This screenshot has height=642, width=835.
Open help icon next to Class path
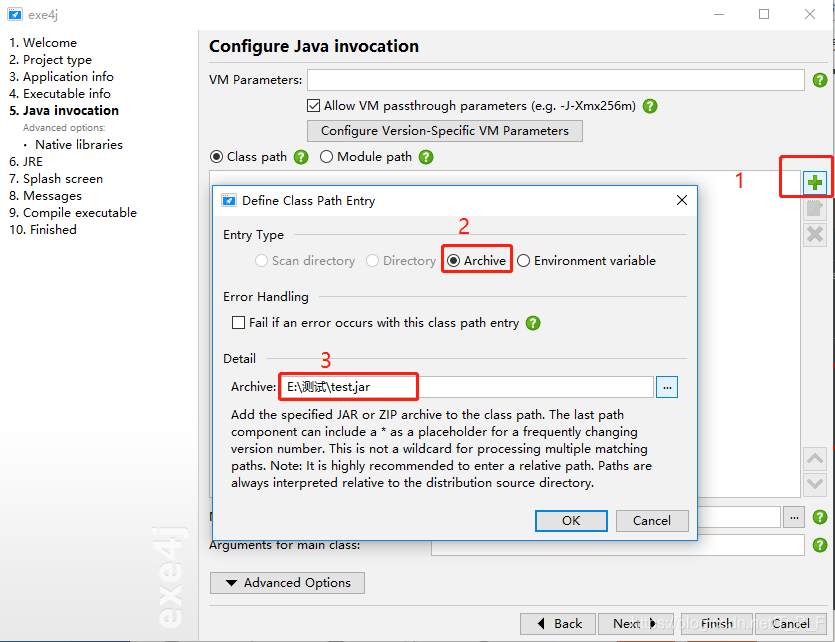coord(301,157)
